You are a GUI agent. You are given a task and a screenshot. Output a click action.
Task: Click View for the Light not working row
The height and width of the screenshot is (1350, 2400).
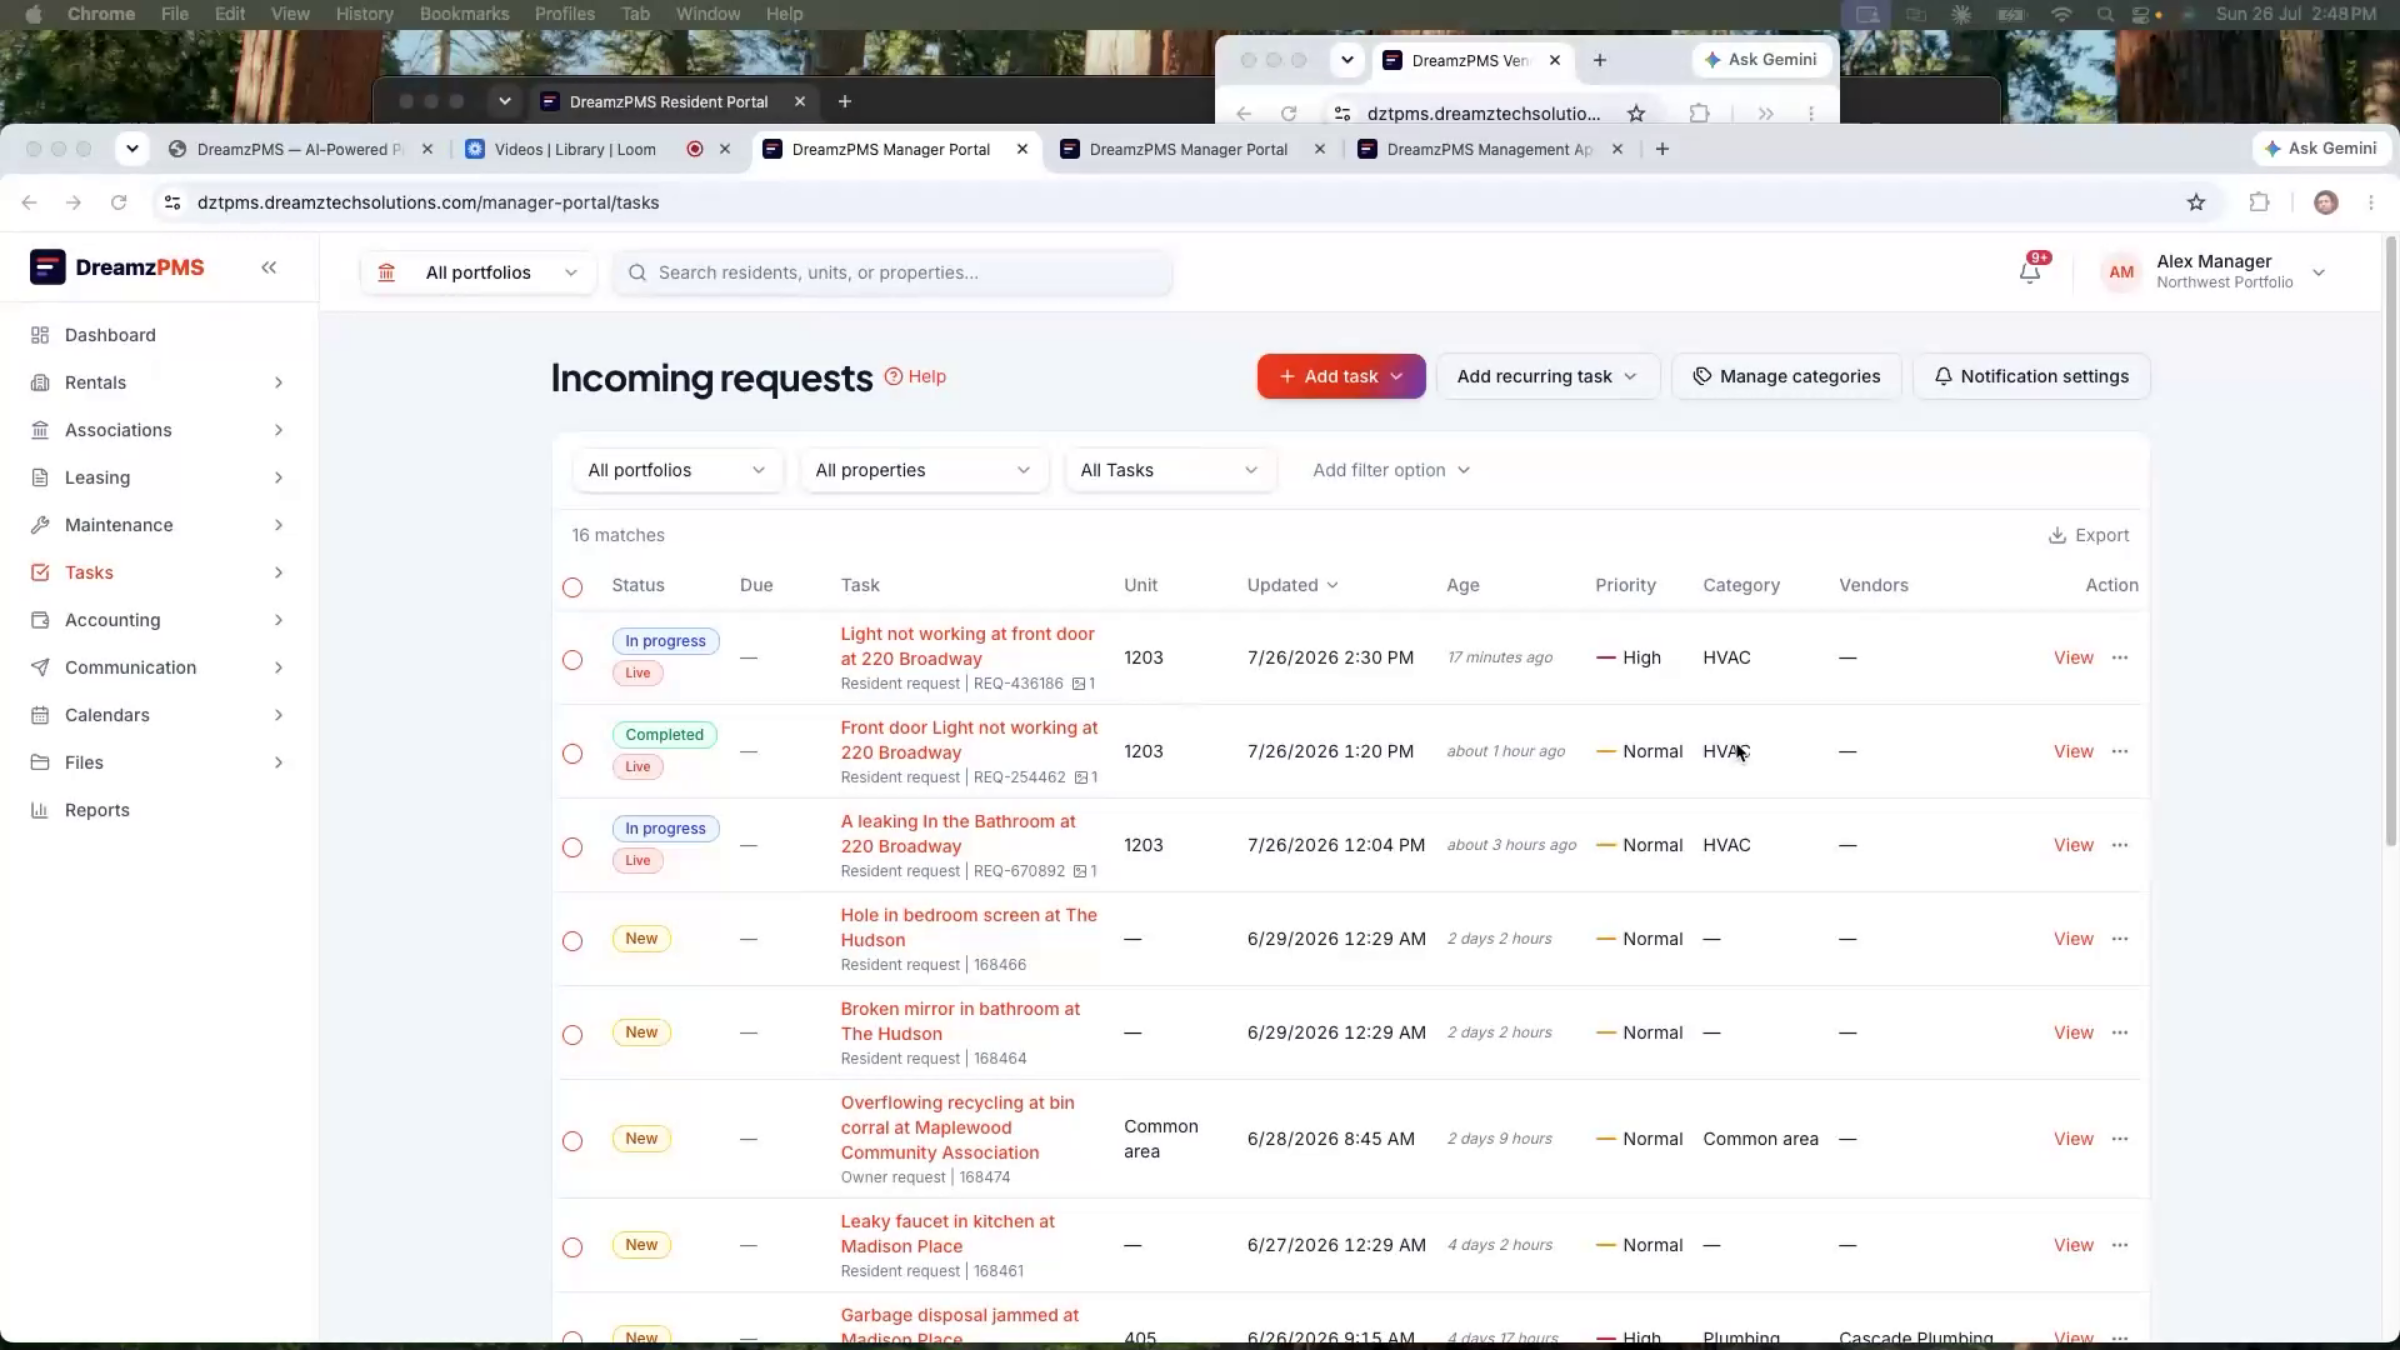(x=2073, y=657)
